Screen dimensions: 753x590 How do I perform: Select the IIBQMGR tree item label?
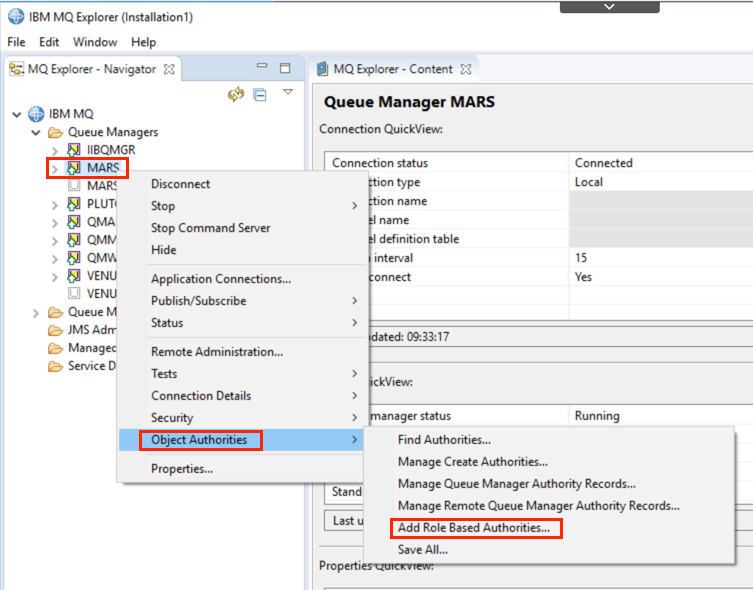(111, 150)
